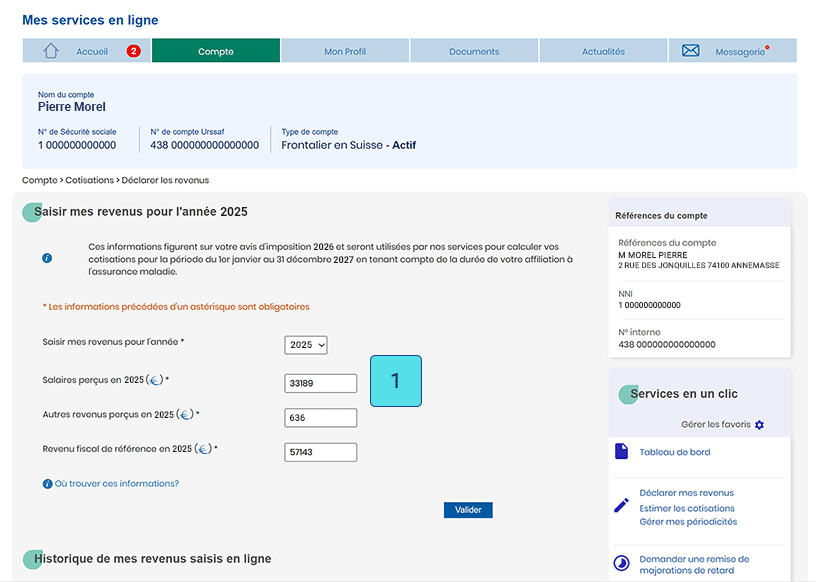Viewport: 816px width, 582px height.
Task: Click the Gérer les favoris link
Action: [x=716, y=424]
